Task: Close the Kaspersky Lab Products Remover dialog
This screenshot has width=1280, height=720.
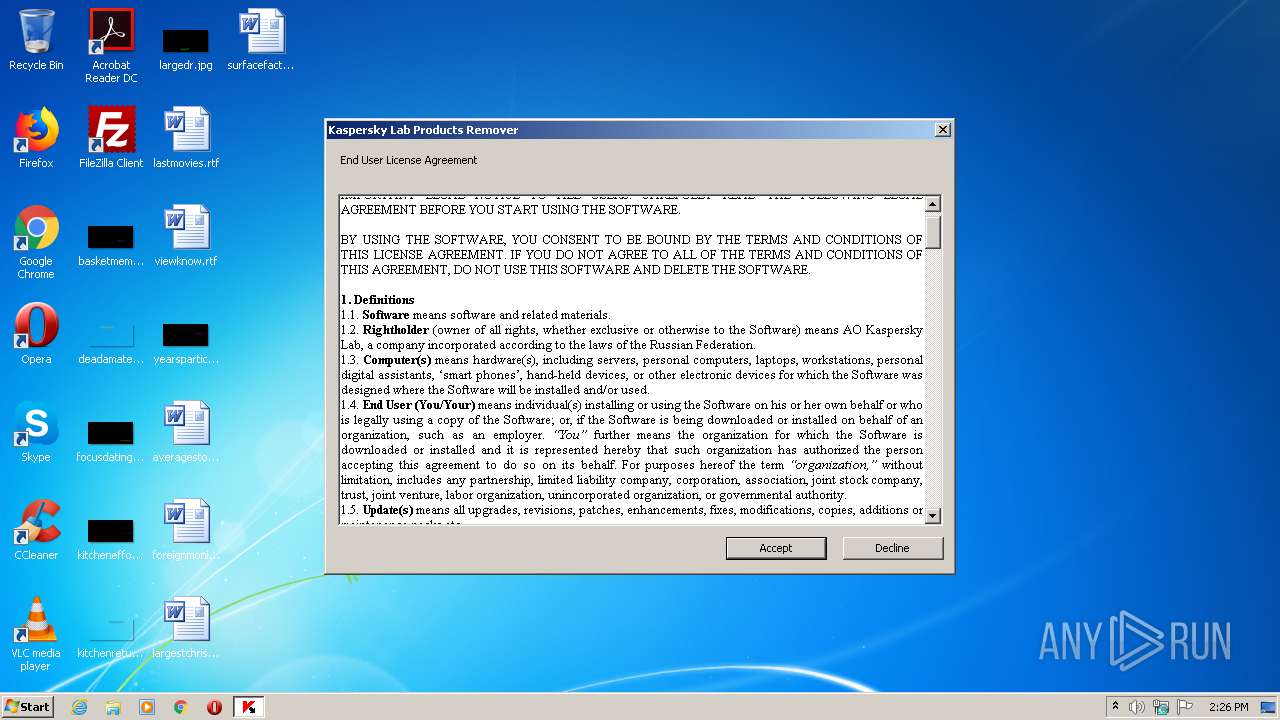Action: [x=942, y=130]
